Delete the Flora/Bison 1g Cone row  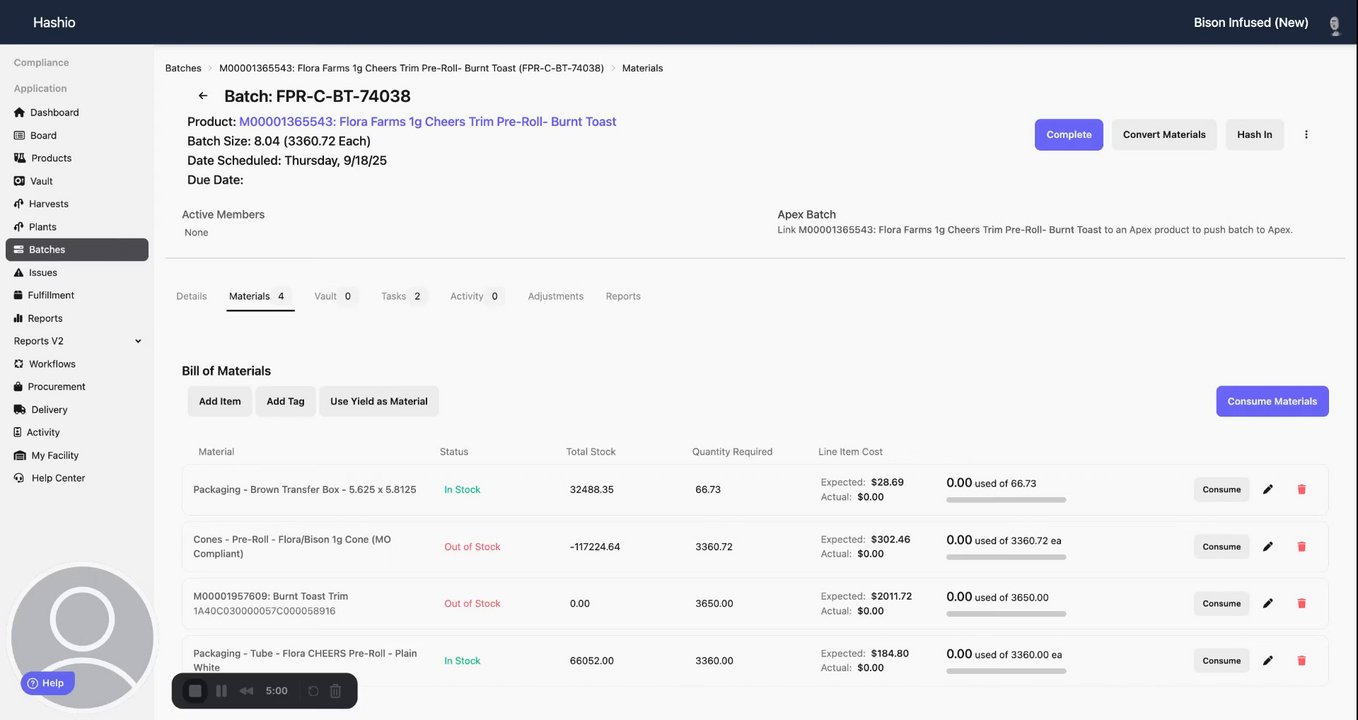(x=1301, y=546)
